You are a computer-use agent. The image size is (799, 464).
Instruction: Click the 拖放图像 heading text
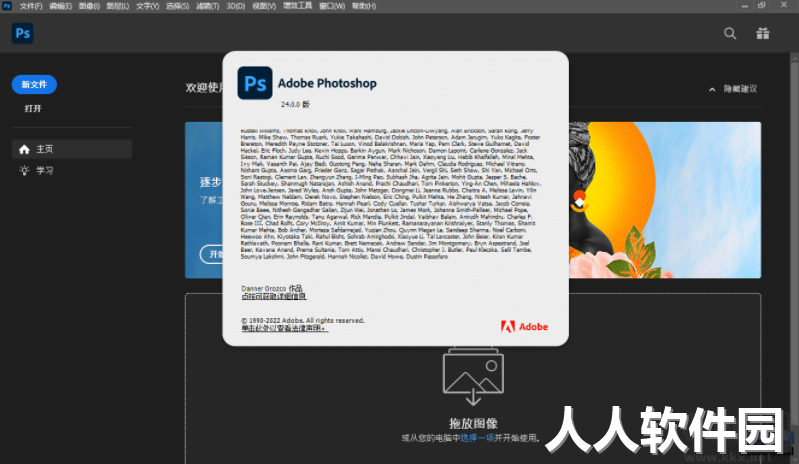[473, 423]
